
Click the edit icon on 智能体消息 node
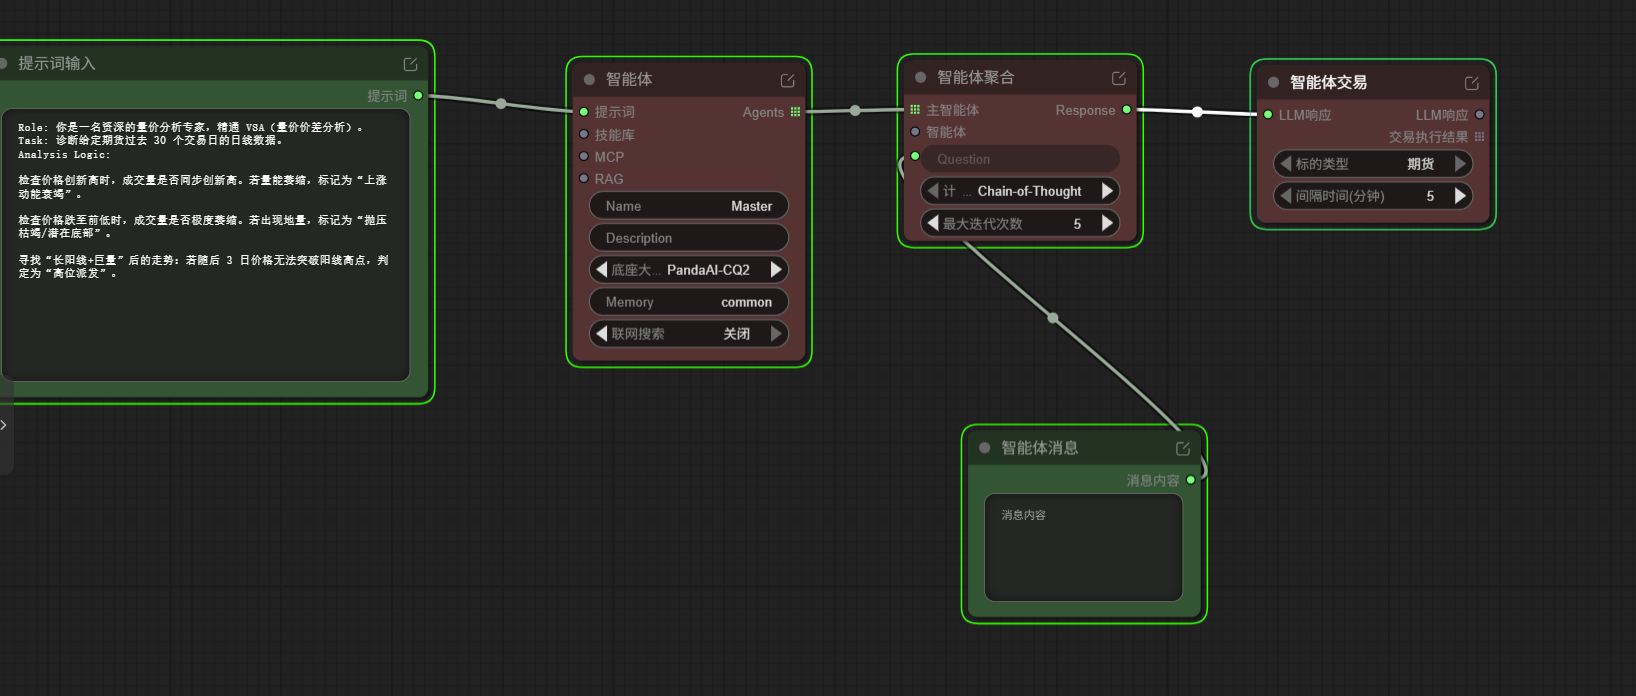click(1182, 448)
